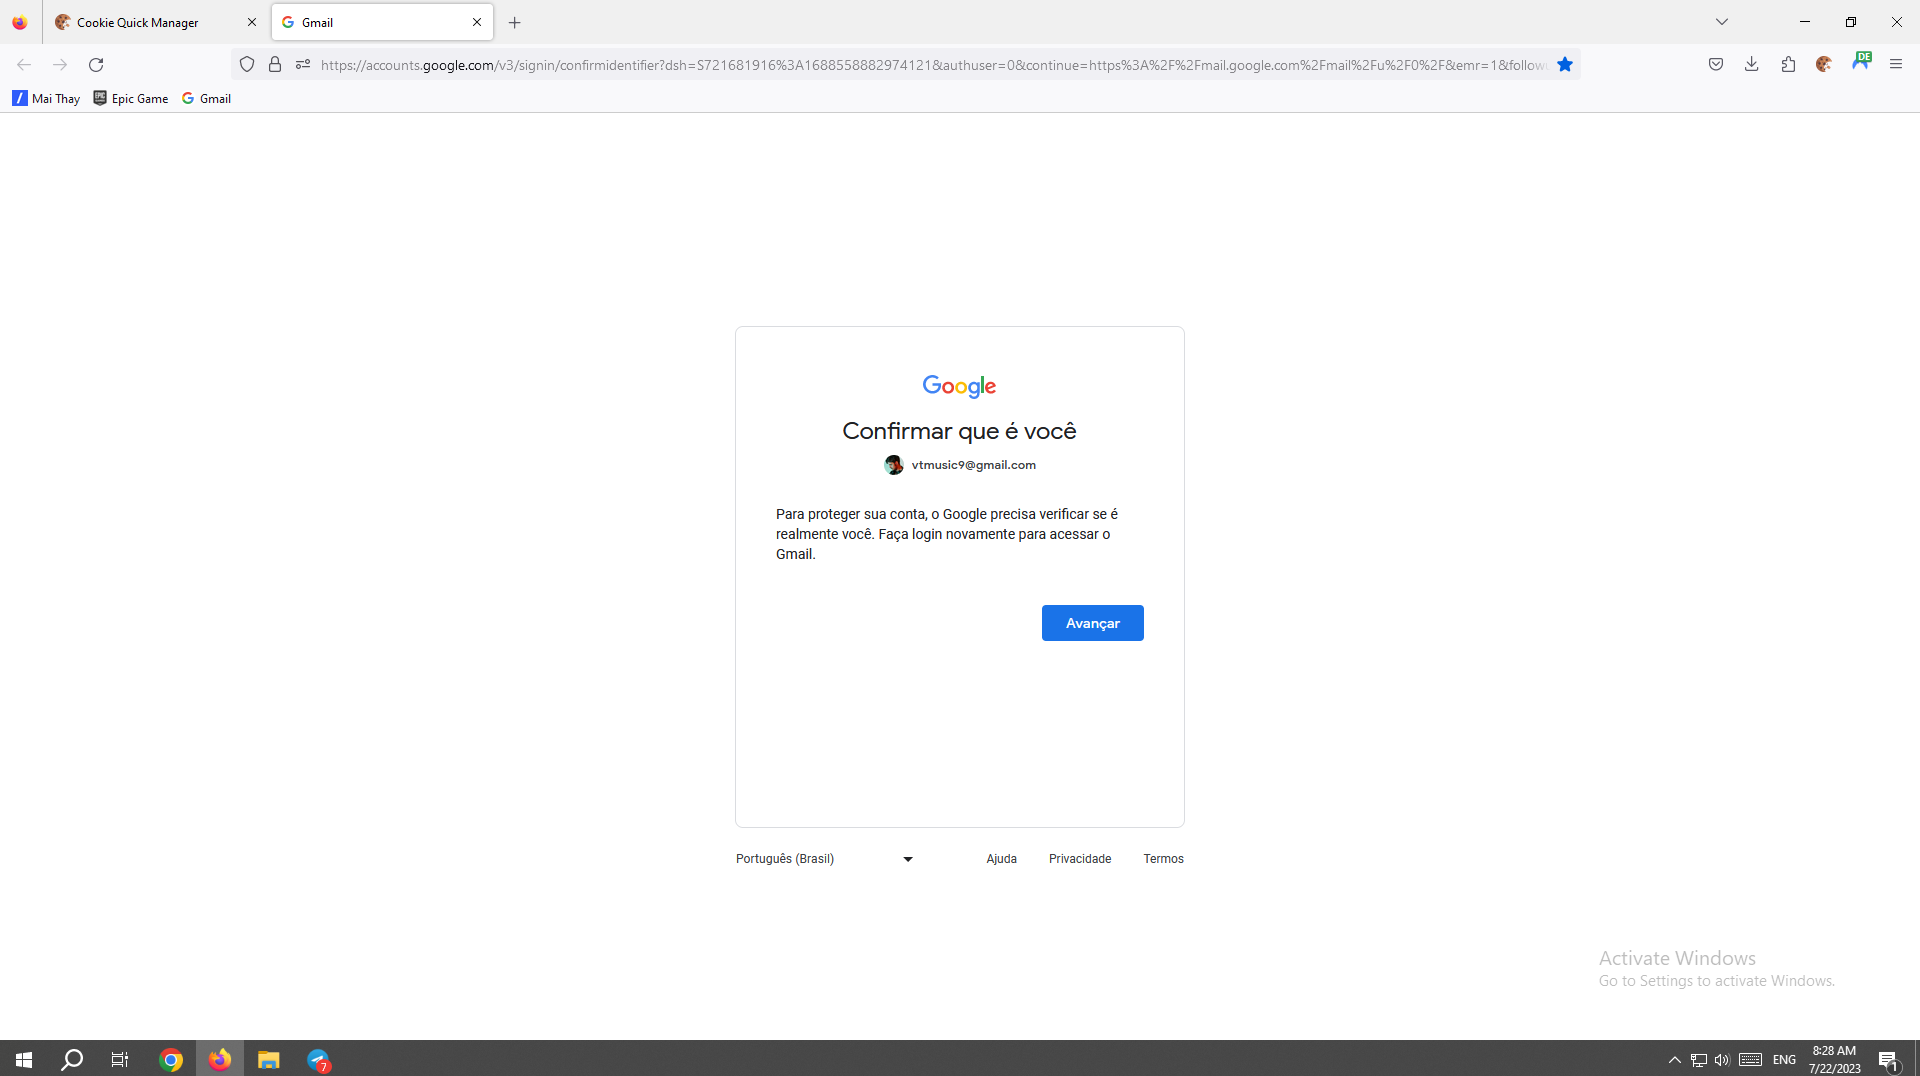This screenshot has width=1920, height=1076.
Task: Click the touch keyboard tray icon
Action: 1751,1059
